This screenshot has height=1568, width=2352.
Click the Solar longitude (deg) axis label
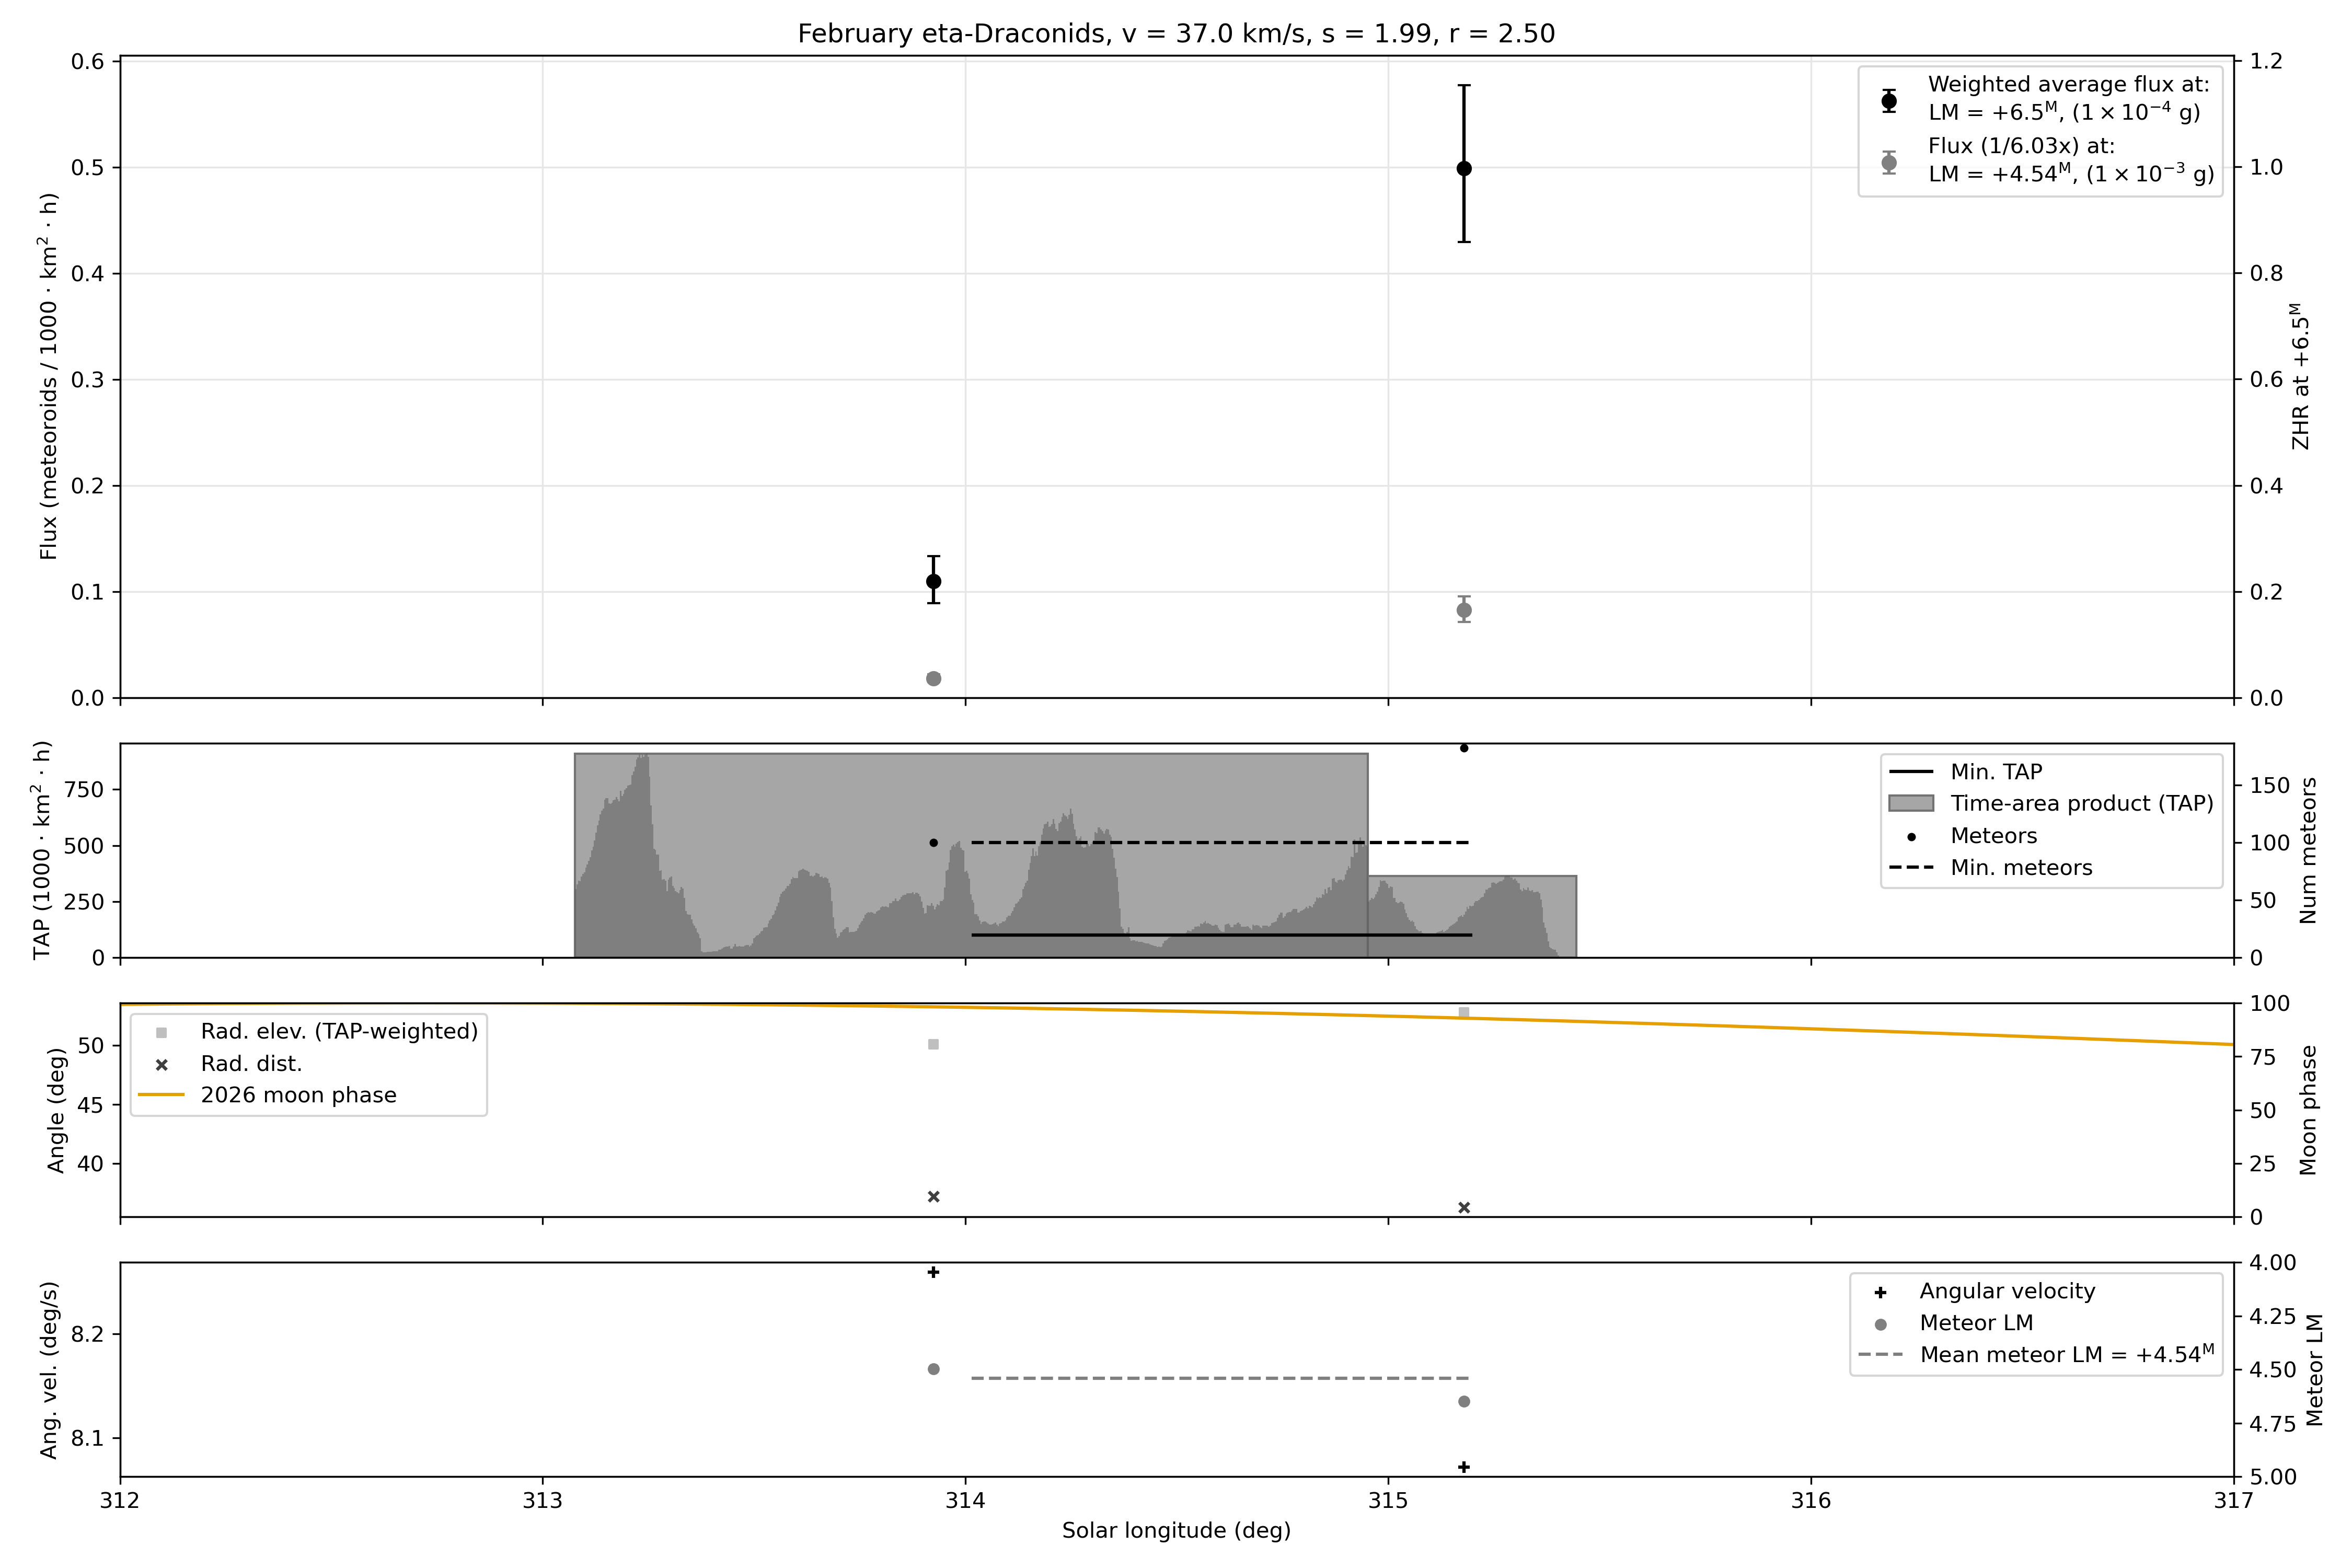click(1176, 1530)
